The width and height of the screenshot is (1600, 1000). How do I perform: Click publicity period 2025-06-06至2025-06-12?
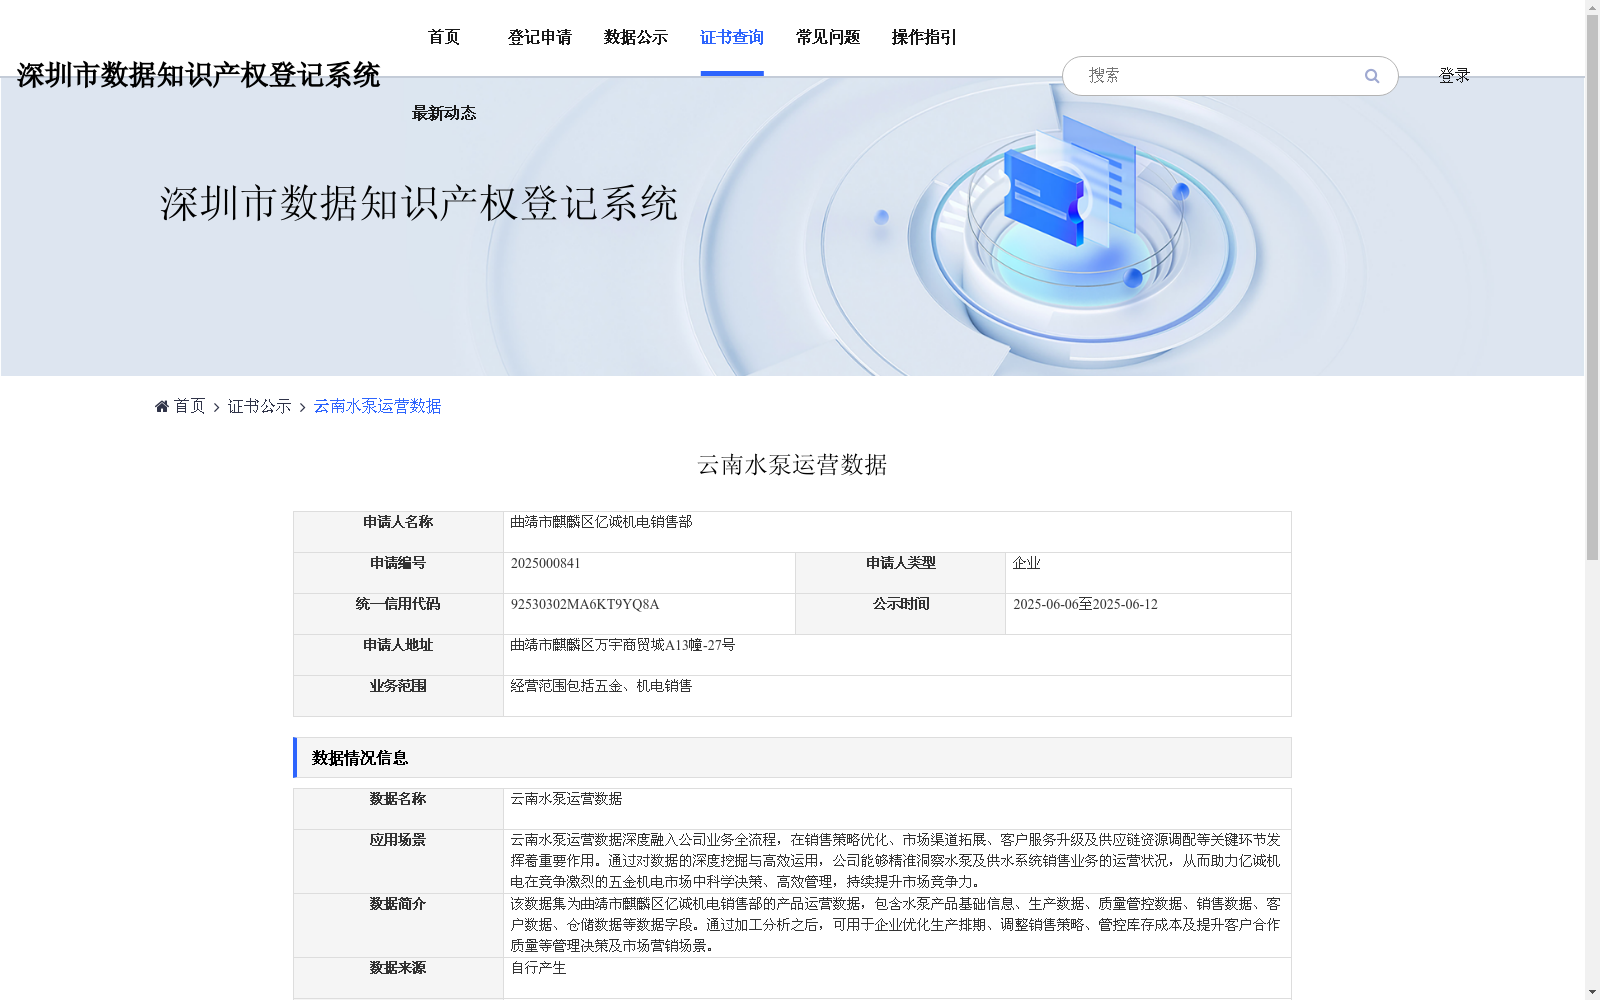1085,604
